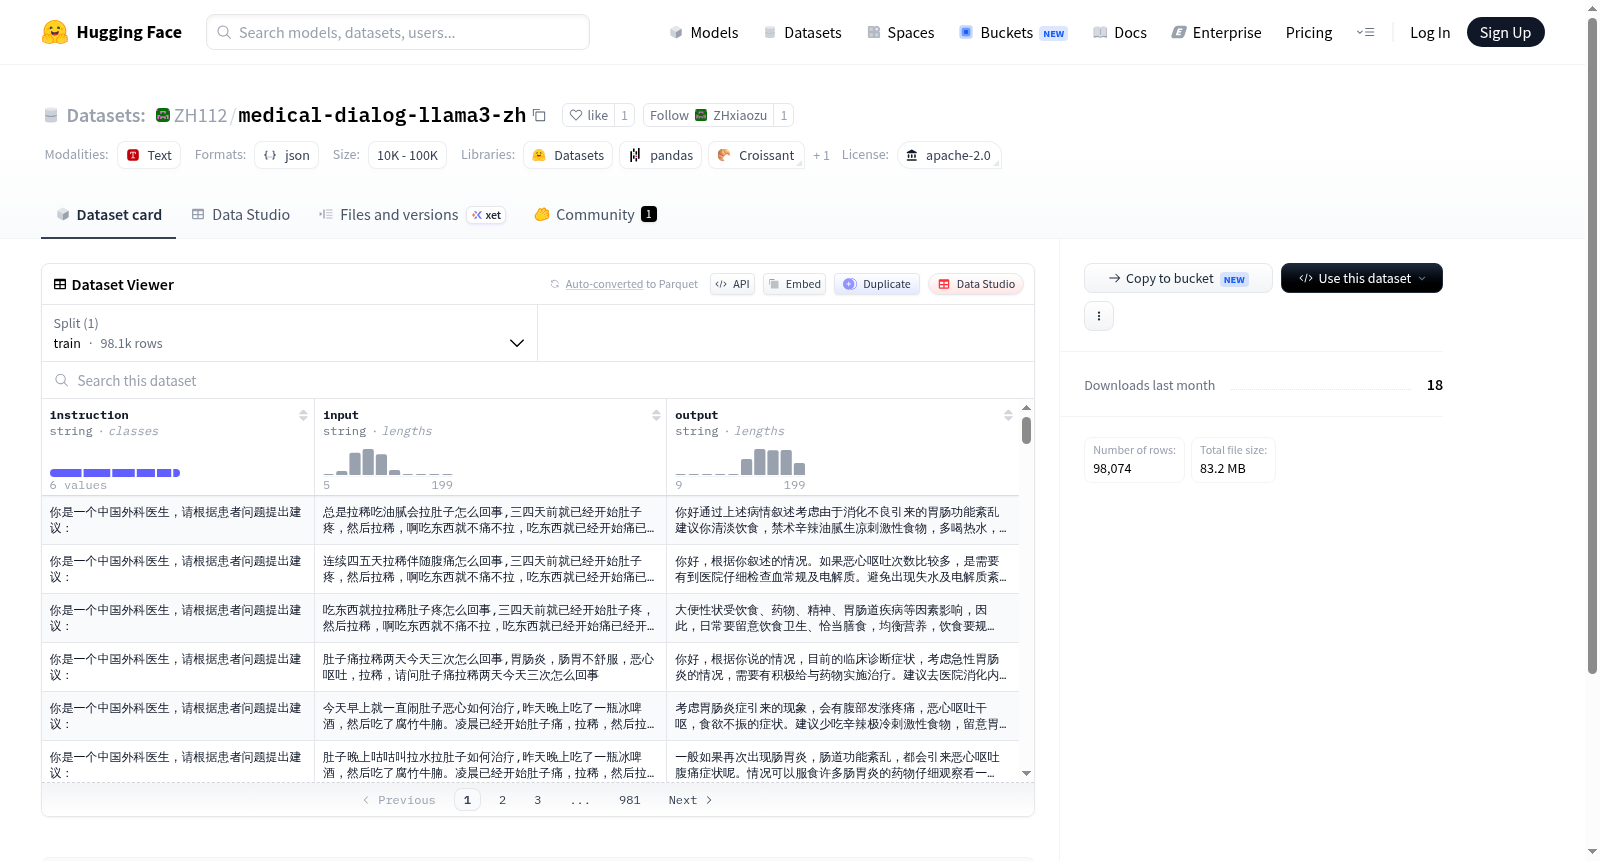The image size is (1600, 861).
Task: Click the Hugging Face logo emoji
Action: tap(55, 32)
